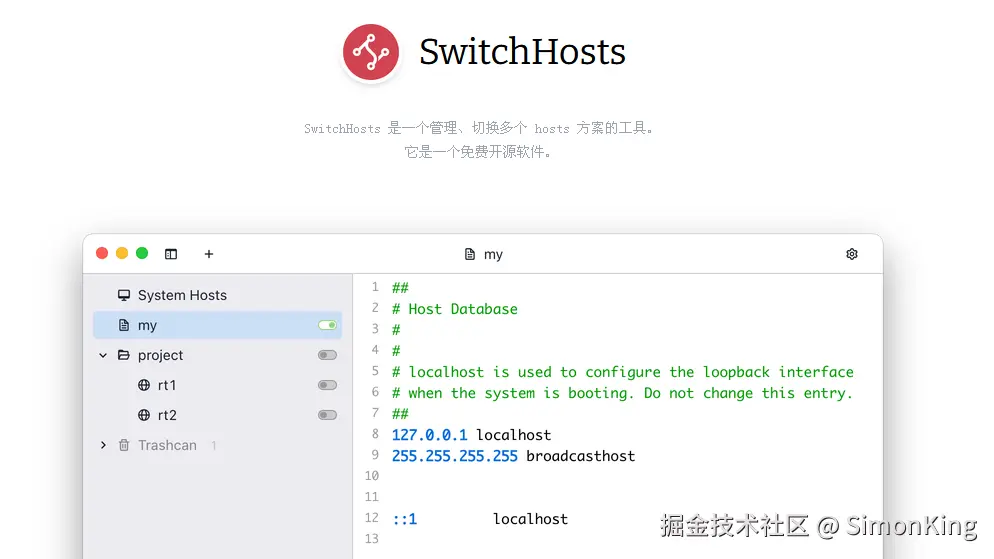Click the '255.255.255.255' IP address
Image resolution: width=994 pixels, height=559 pixels.
(455, 456)
